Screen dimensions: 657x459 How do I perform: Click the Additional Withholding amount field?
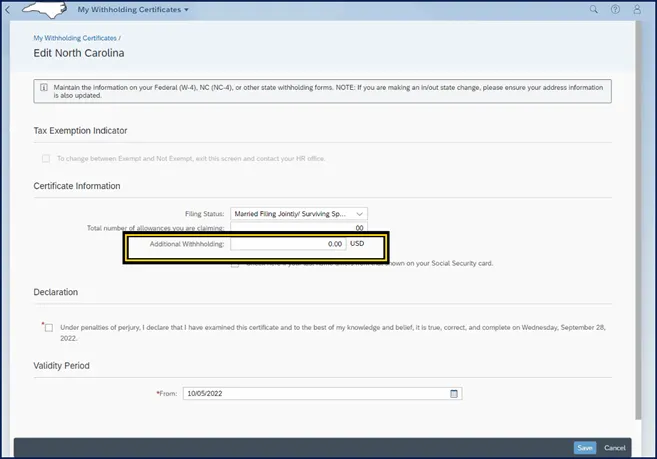coord(288,244)
